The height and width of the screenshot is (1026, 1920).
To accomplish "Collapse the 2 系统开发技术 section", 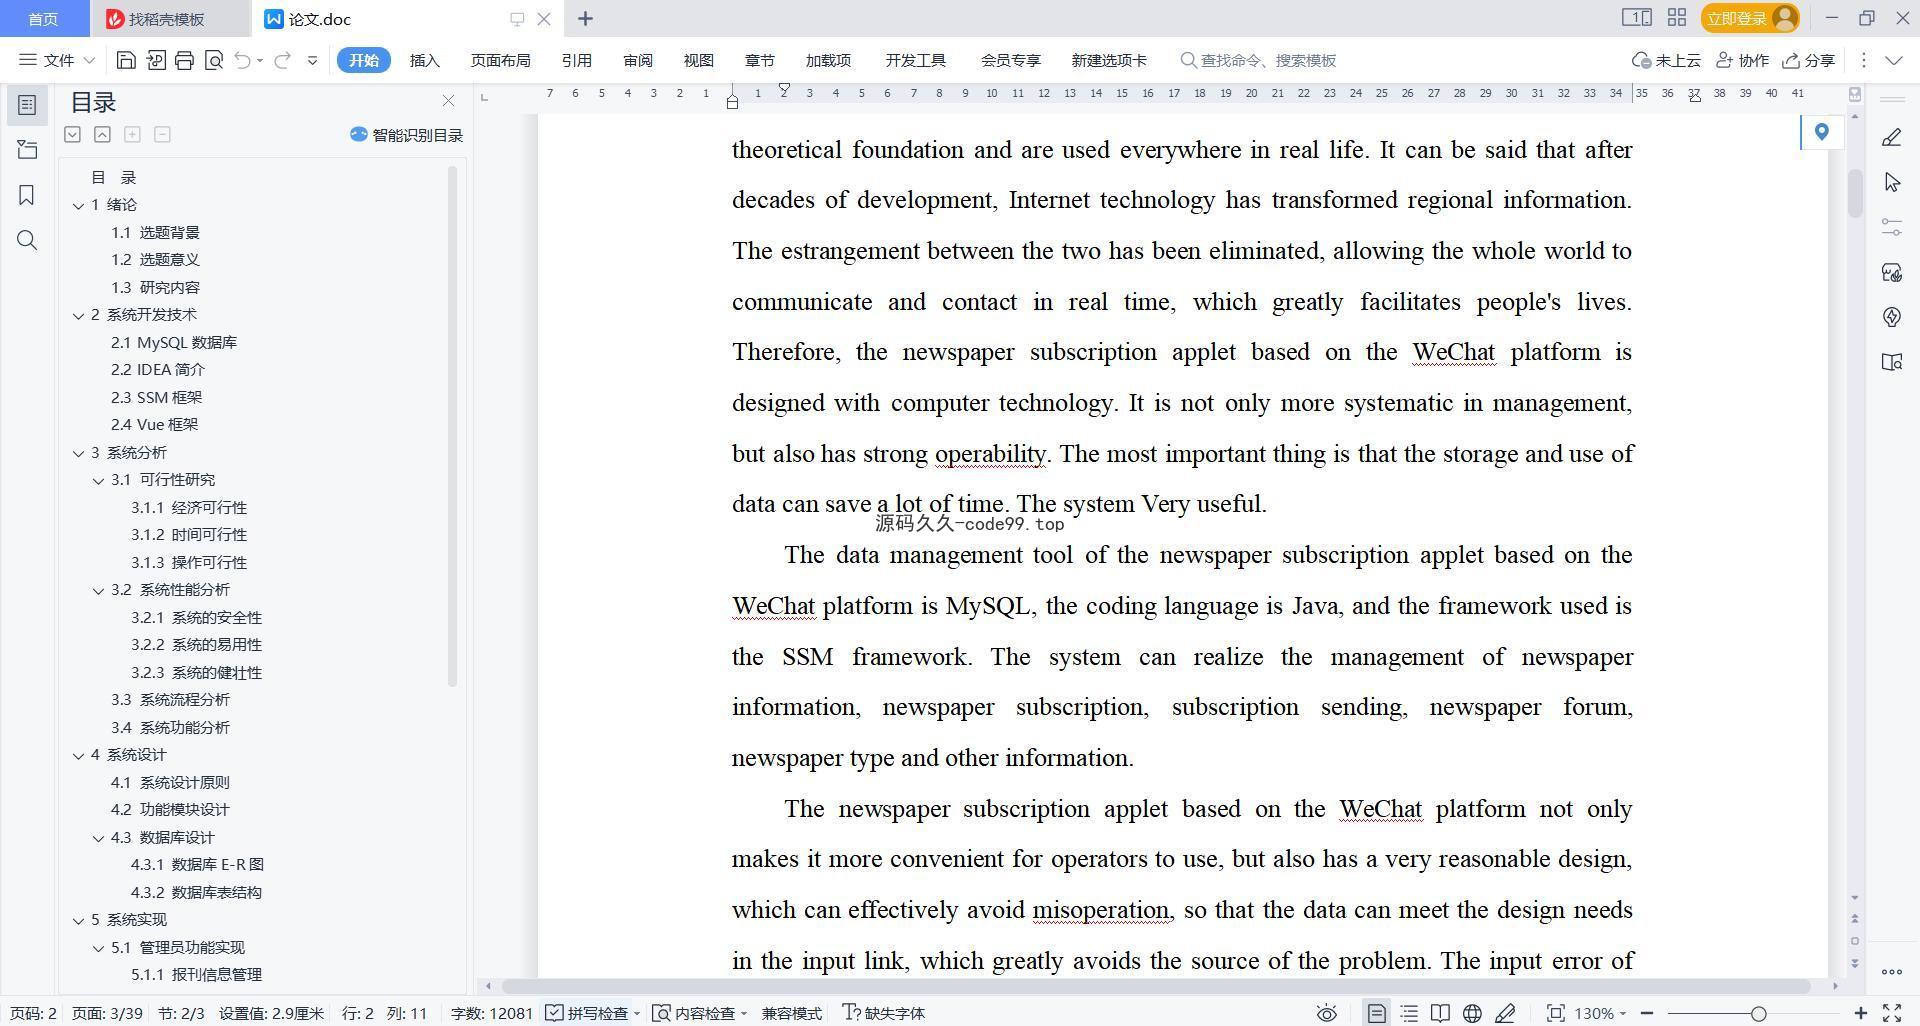I will tap(78, 315).
